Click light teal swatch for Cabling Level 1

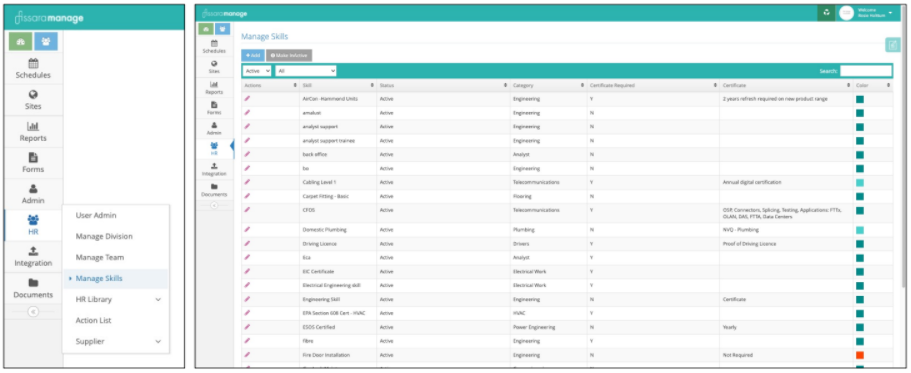point(859,182)
